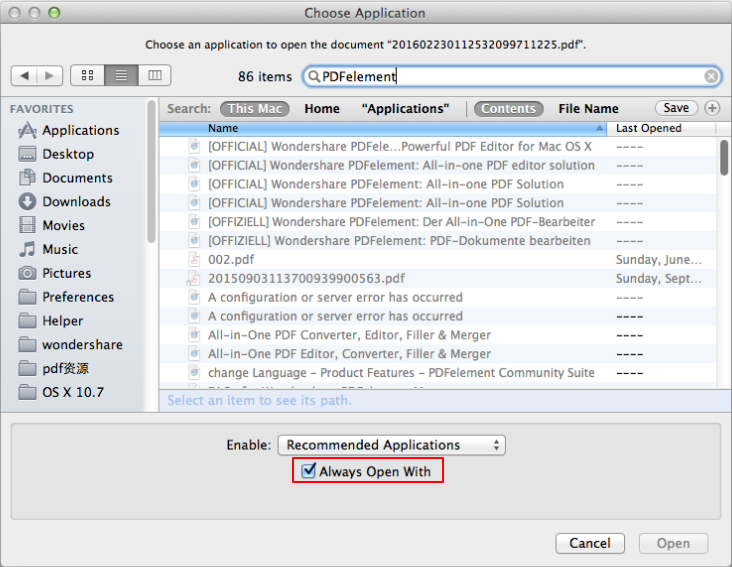The height and width of the screenshot is (567, 732).
Task: Click in the PDFelement search field
Action: click(511, 76)
